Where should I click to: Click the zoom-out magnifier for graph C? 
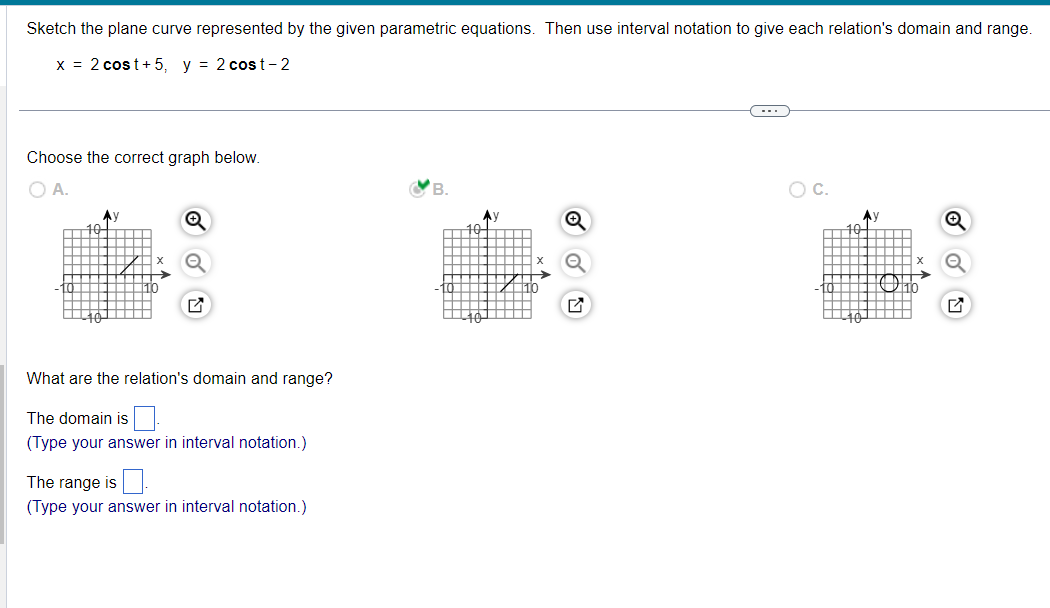[955, 262]
